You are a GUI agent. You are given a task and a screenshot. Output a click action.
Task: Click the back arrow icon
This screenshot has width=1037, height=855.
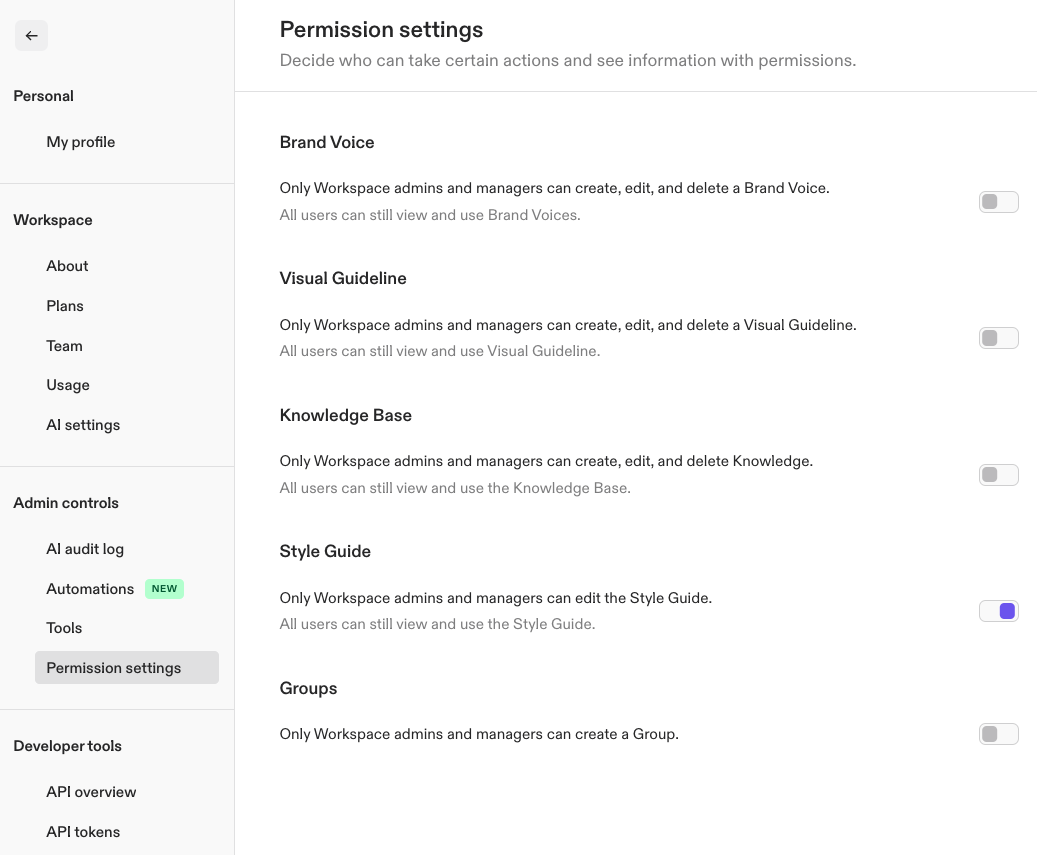pyautogui.click(x=31, y=36)
